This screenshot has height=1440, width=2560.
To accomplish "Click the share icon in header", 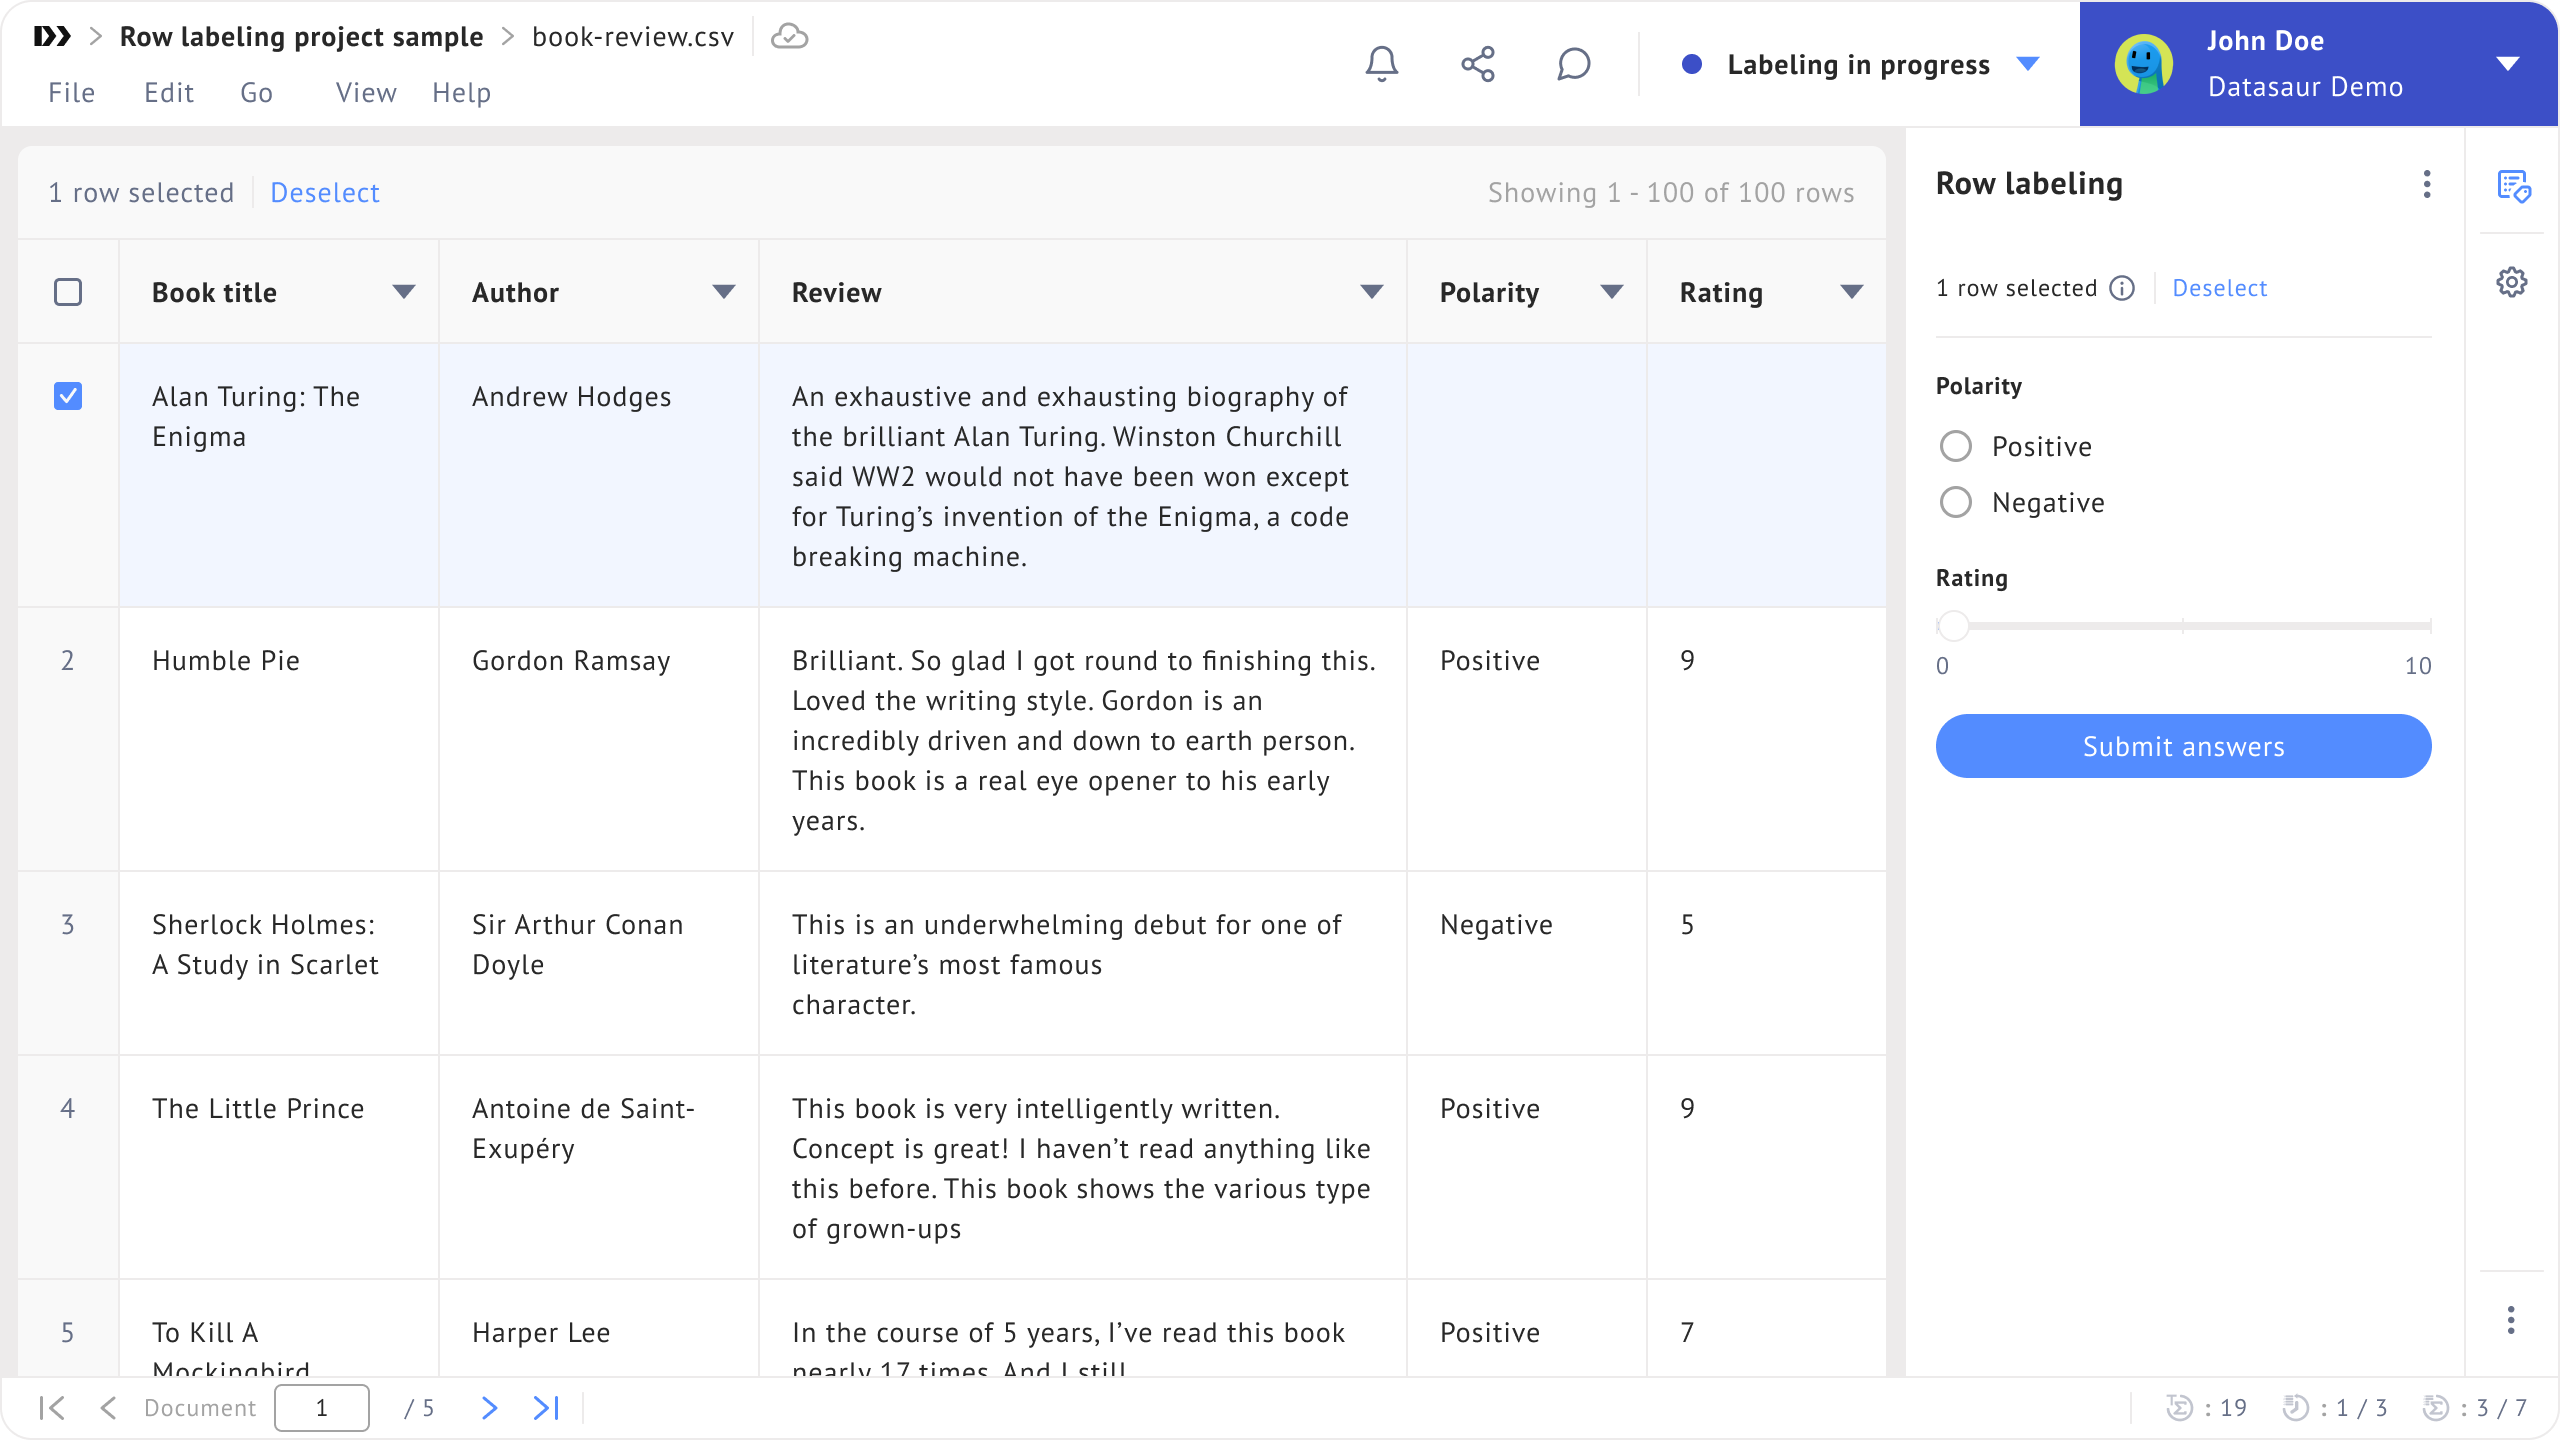I will 1477,64.
